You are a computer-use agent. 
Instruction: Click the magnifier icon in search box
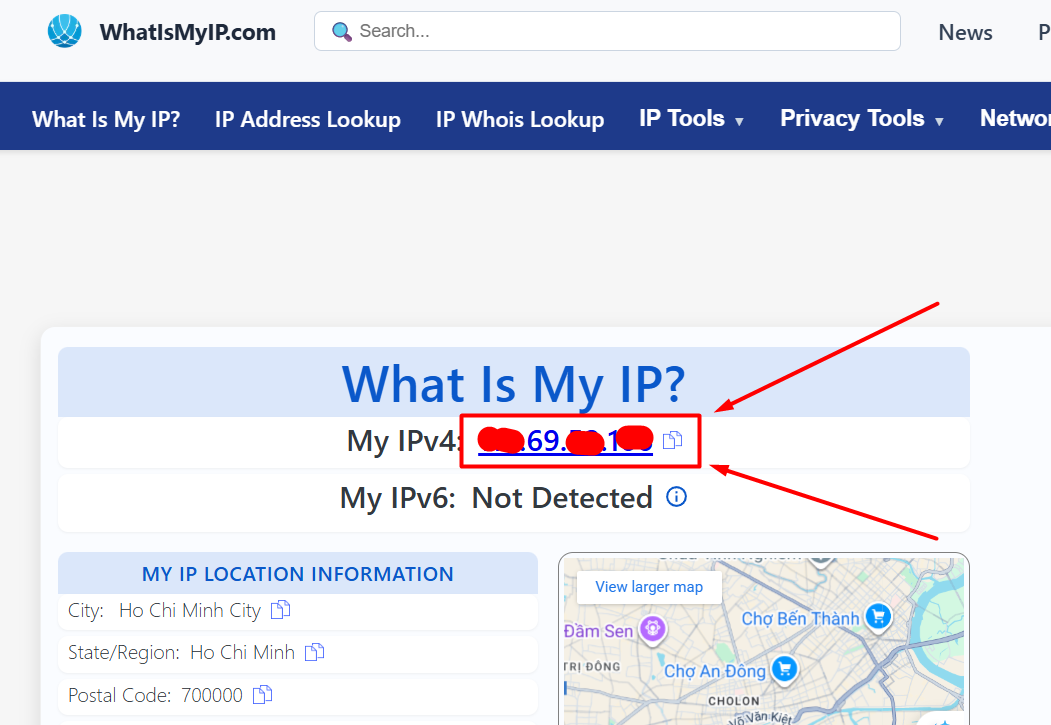tap(342, 31)
